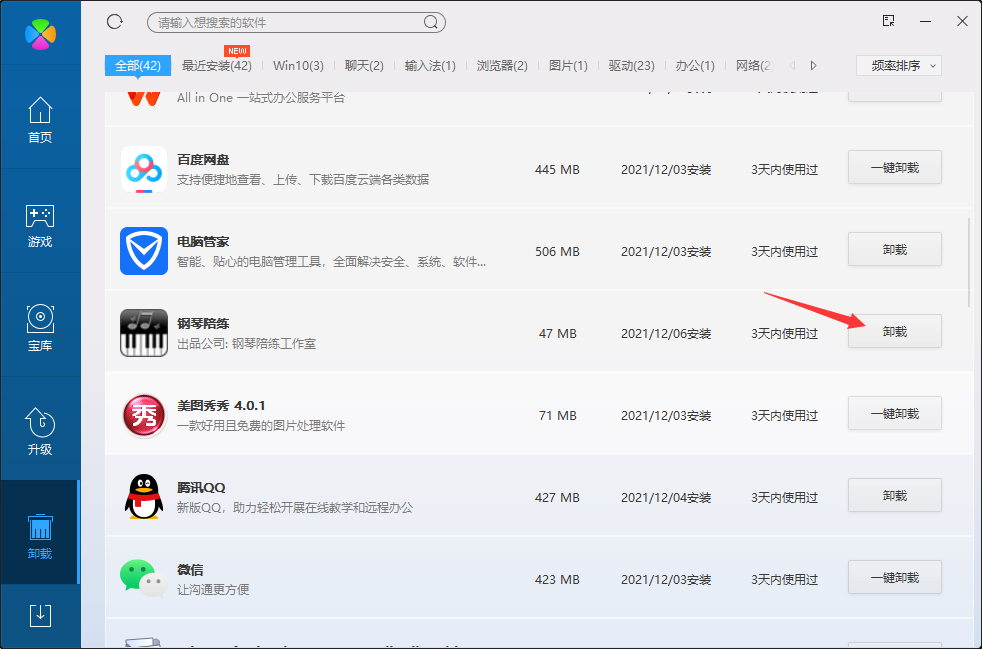Open the skin/menu icon near minimize button
This screenshot has height=649, width=982.
point(888,21)
